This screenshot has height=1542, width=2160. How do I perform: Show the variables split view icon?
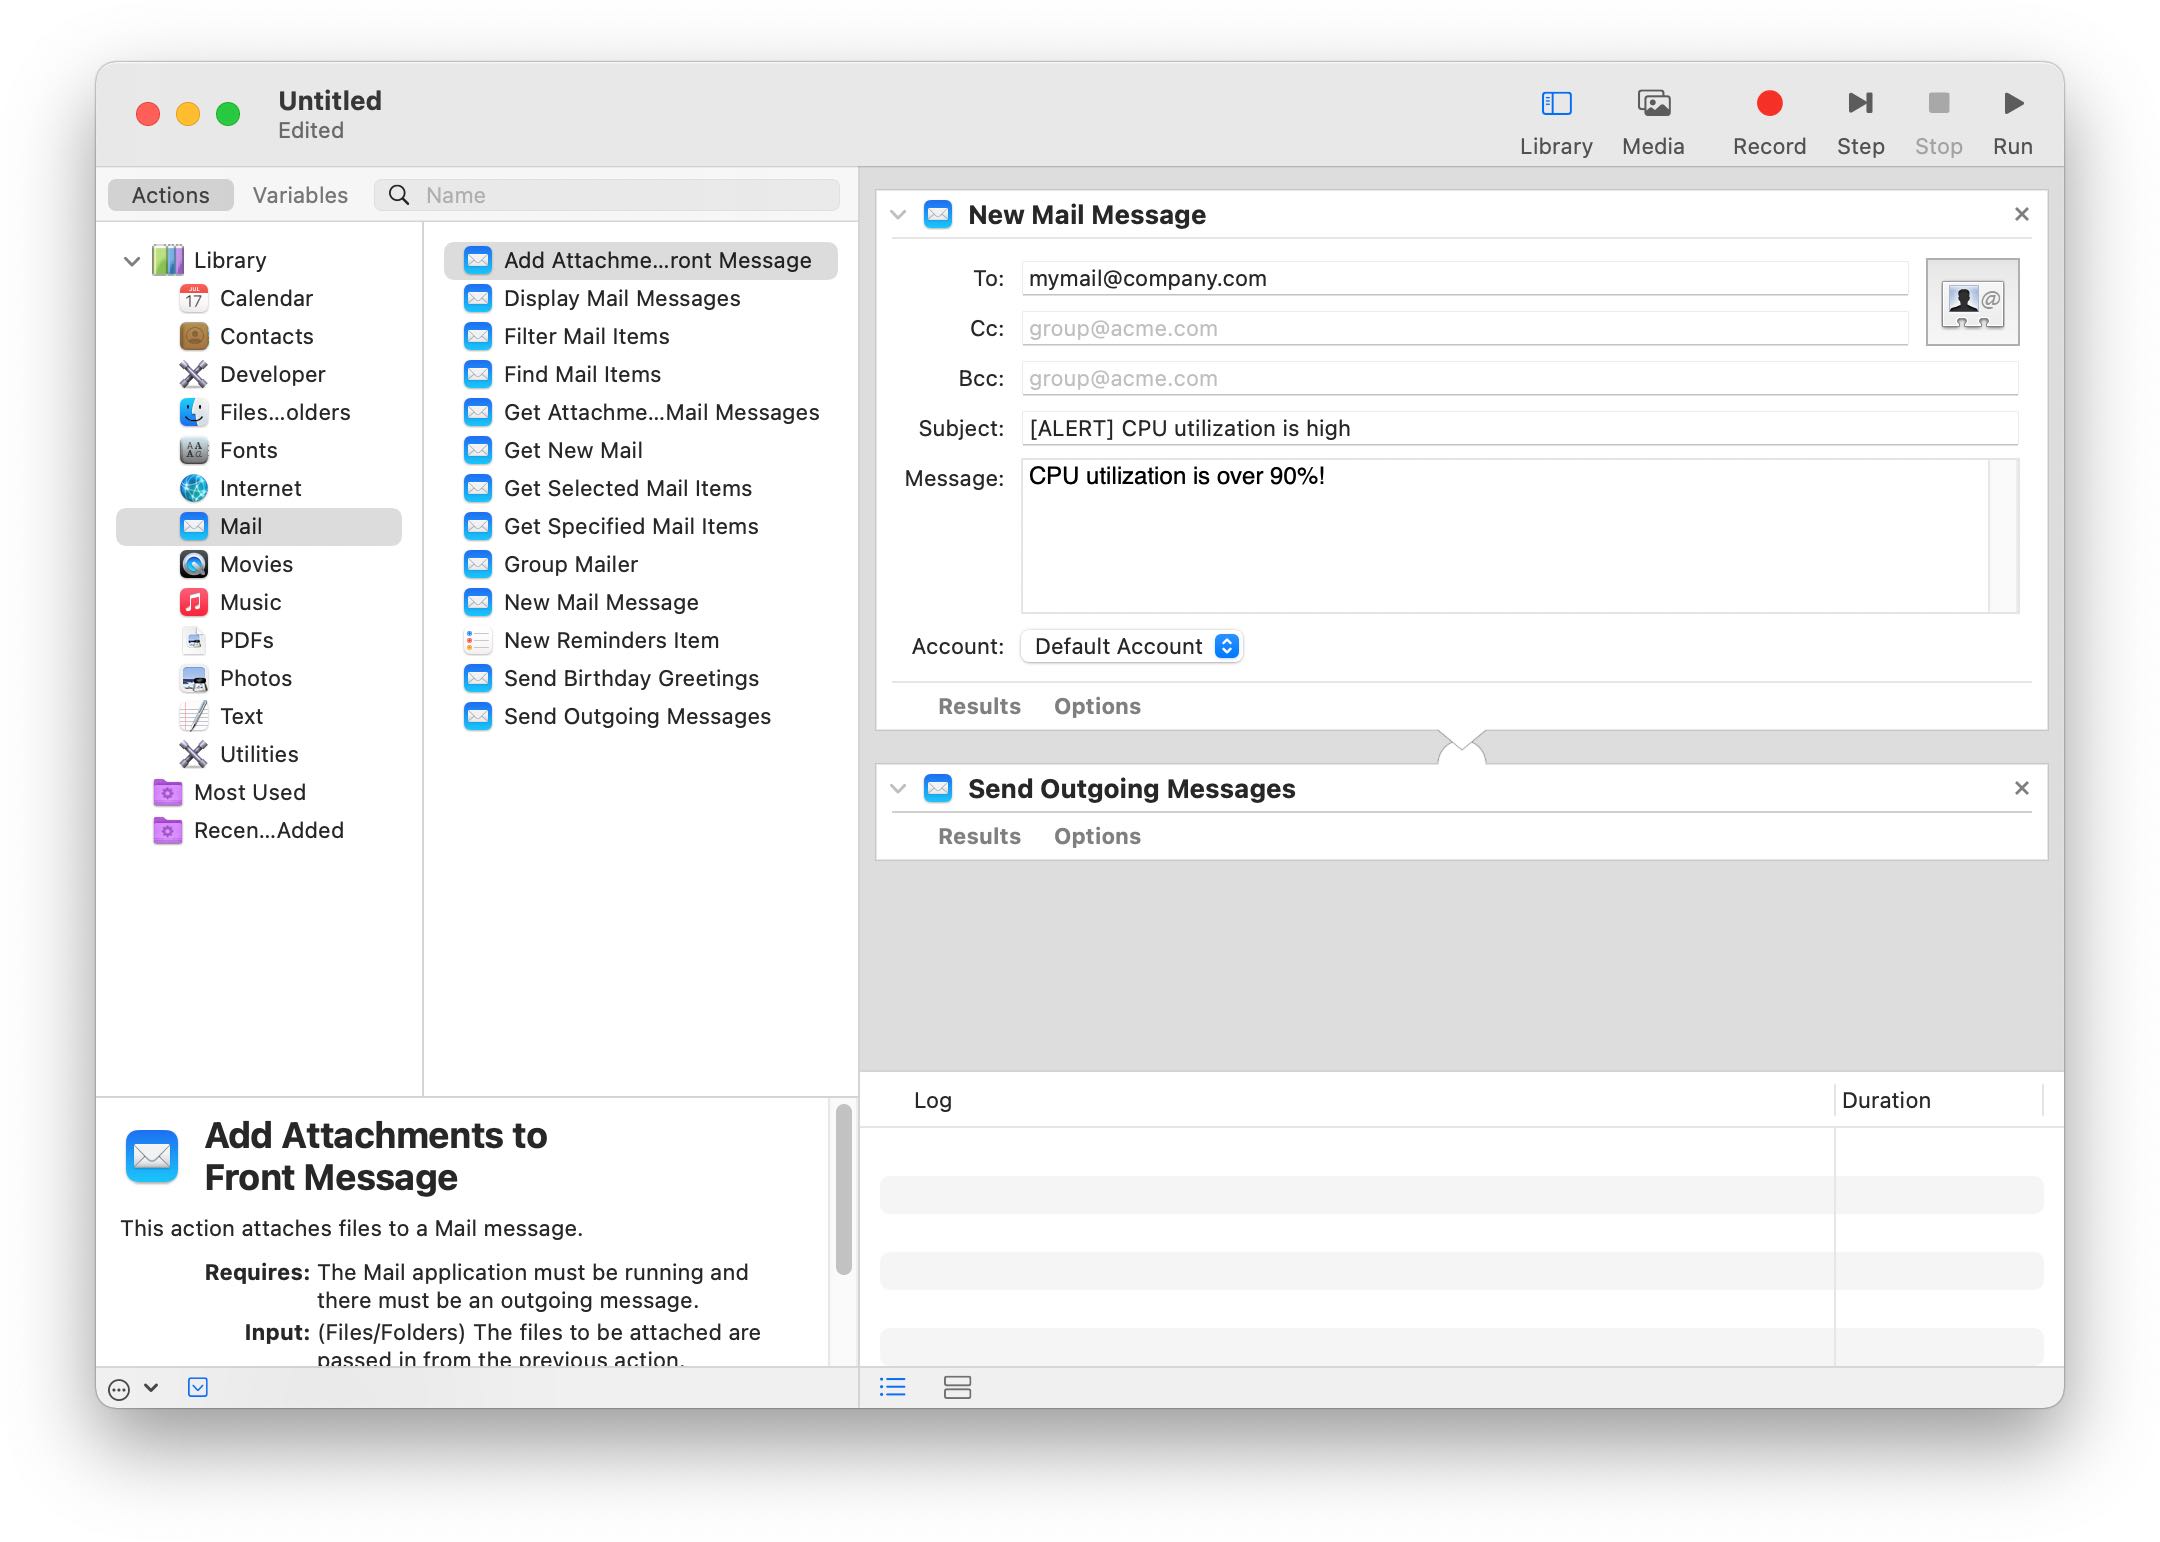[x=957, y=1387]
